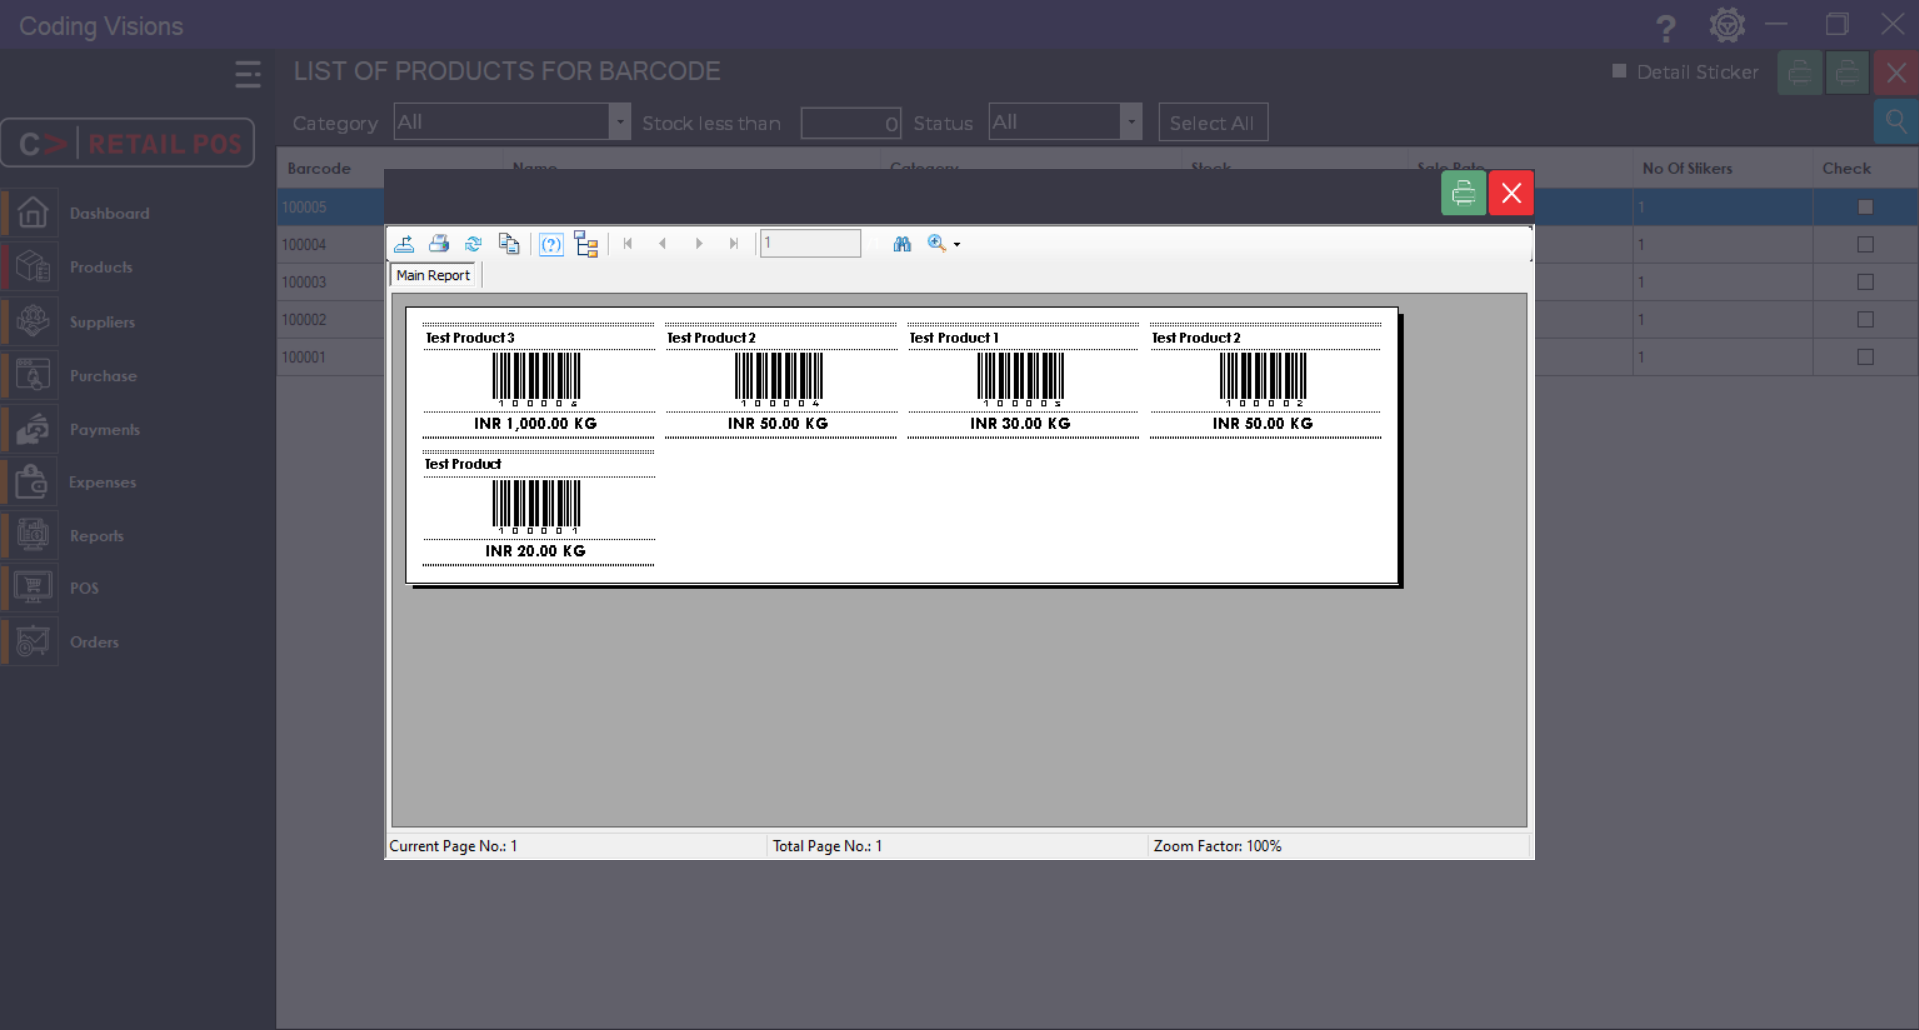Click the green print button on preview dialog
This screenshot has width=1919, height=1030.
pyautogui.click(x=1463, y=192)
